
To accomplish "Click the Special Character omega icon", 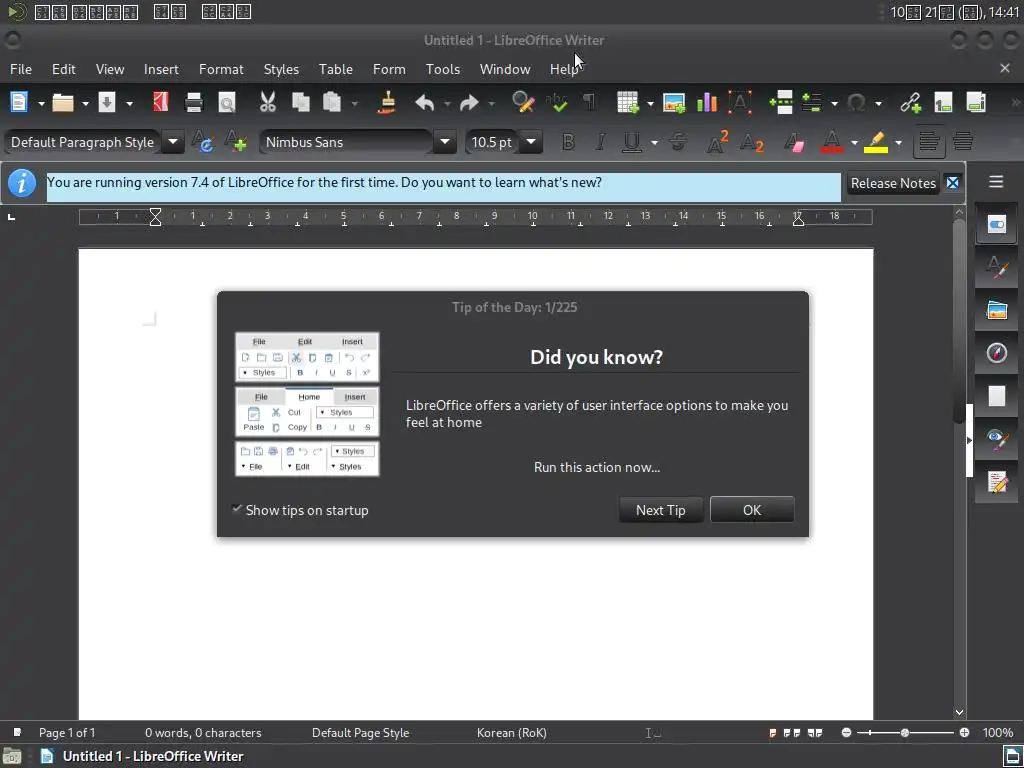I will coord(856,103).
